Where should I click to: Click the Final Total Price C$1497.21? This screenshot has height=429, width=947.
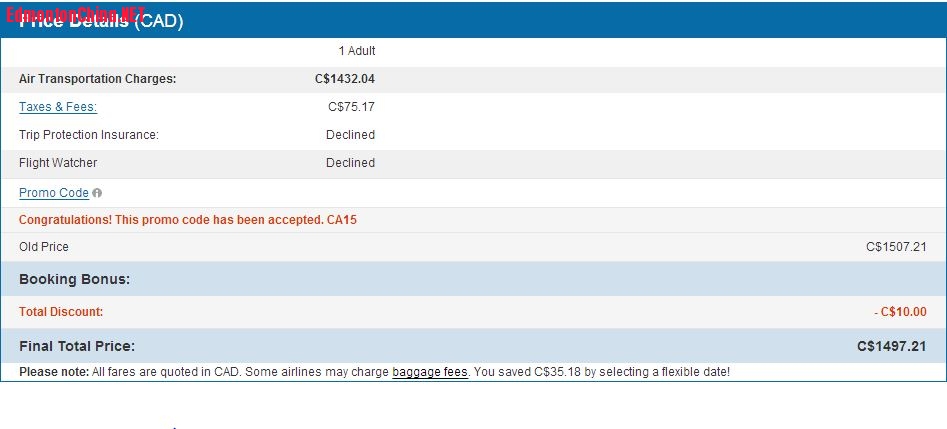click(892, 347)
